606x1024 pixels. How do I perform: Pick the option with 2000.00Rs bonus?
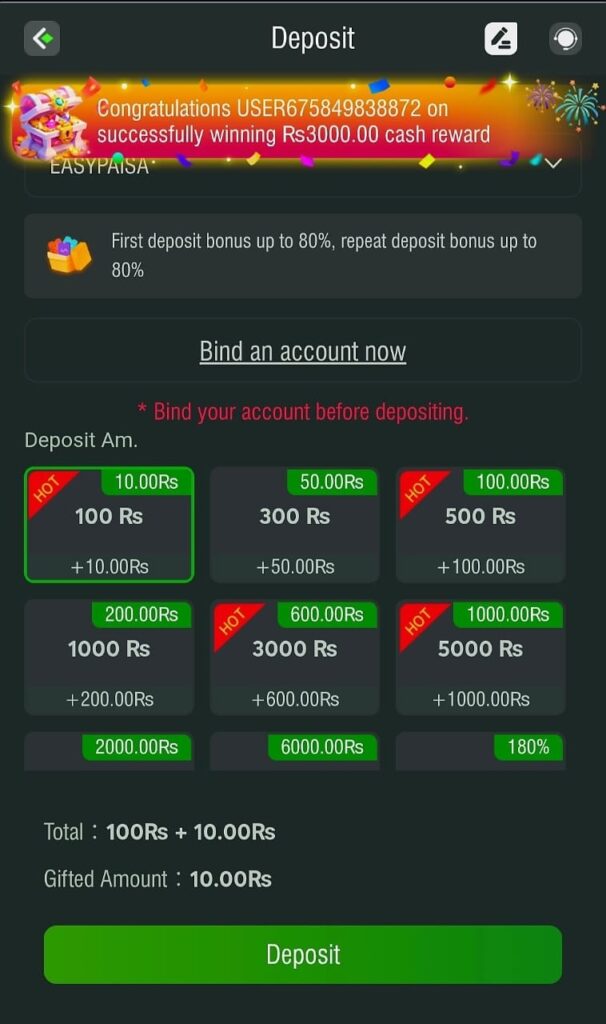click(x=109, y=750)
